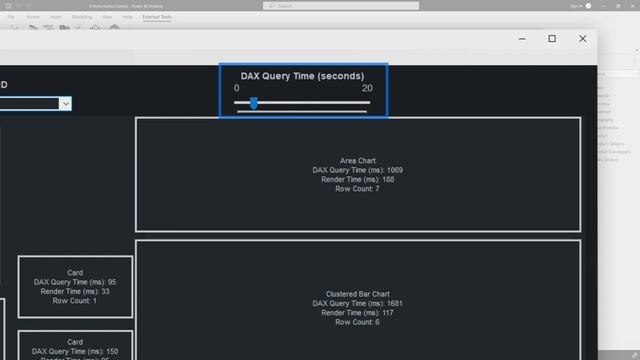Select the Area Chart visual box
This screenshot has height=360, width=640.
[x=358, y=175]
